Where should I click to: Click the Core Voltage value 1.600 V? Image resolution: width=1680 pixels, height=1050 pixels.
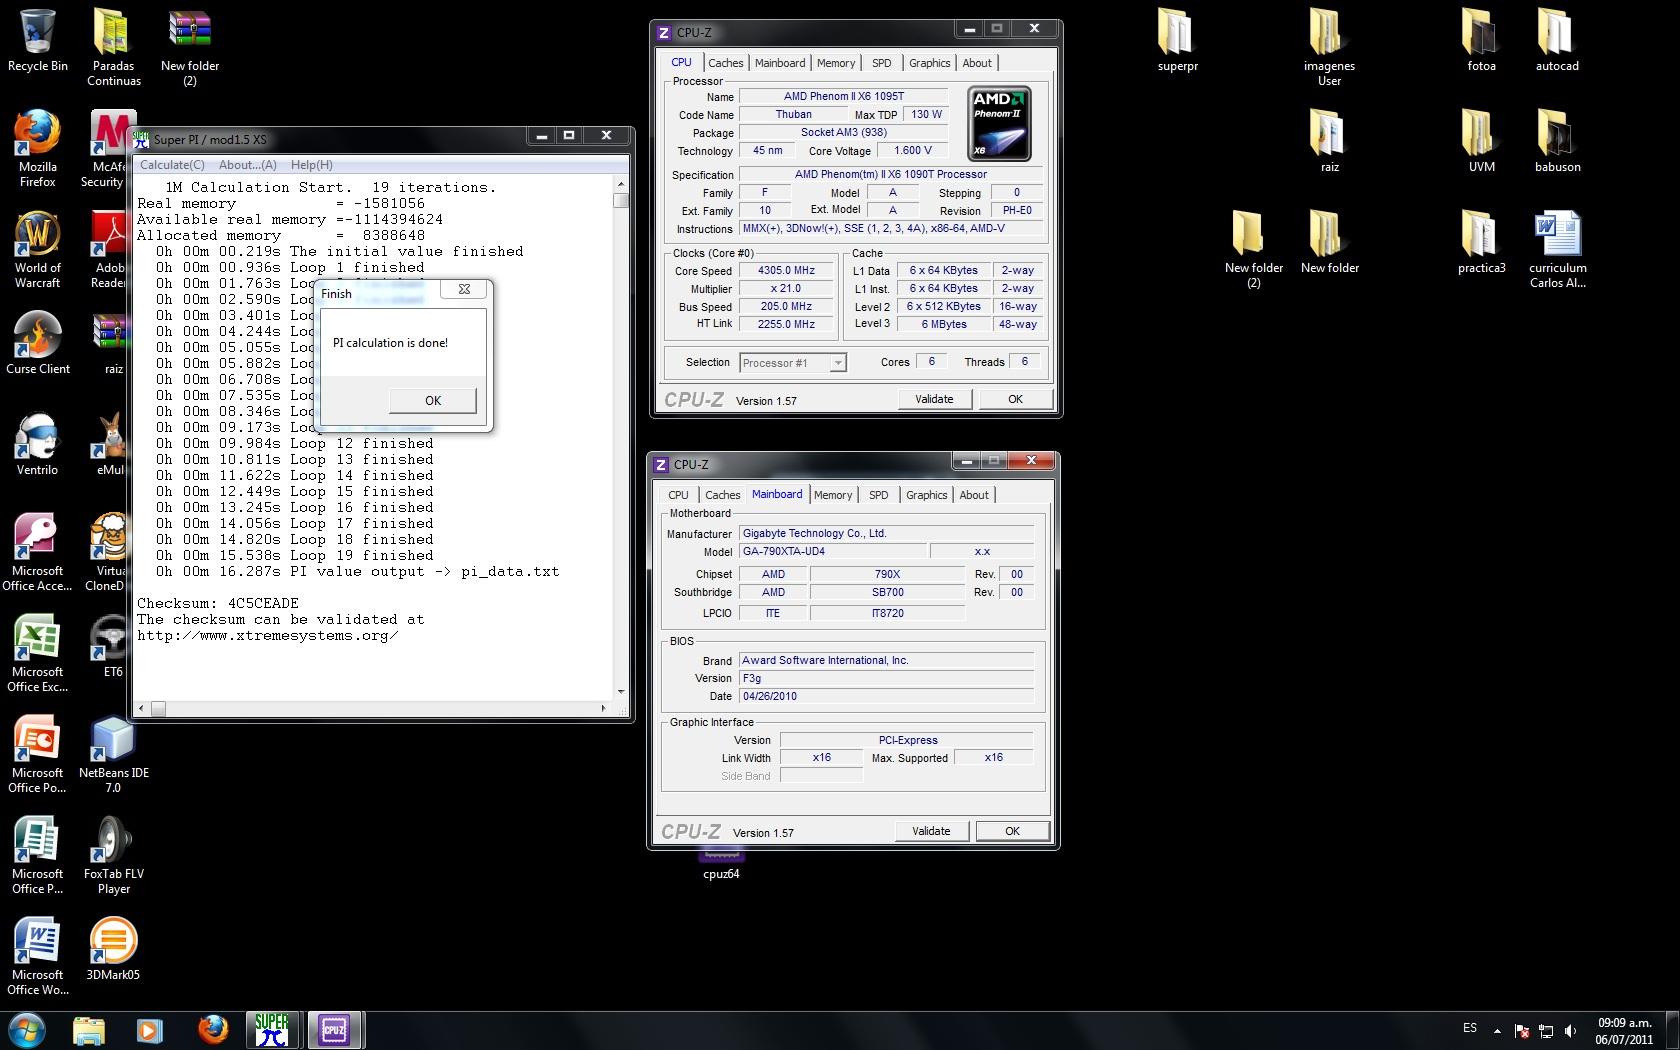pos(913,150)
